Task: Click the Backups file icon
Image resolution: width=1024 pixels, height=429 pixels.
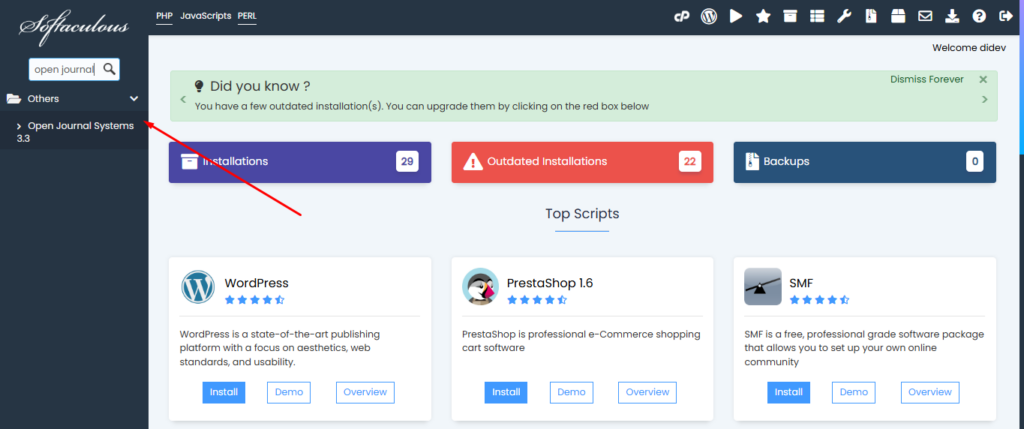Action: [752, 161]
